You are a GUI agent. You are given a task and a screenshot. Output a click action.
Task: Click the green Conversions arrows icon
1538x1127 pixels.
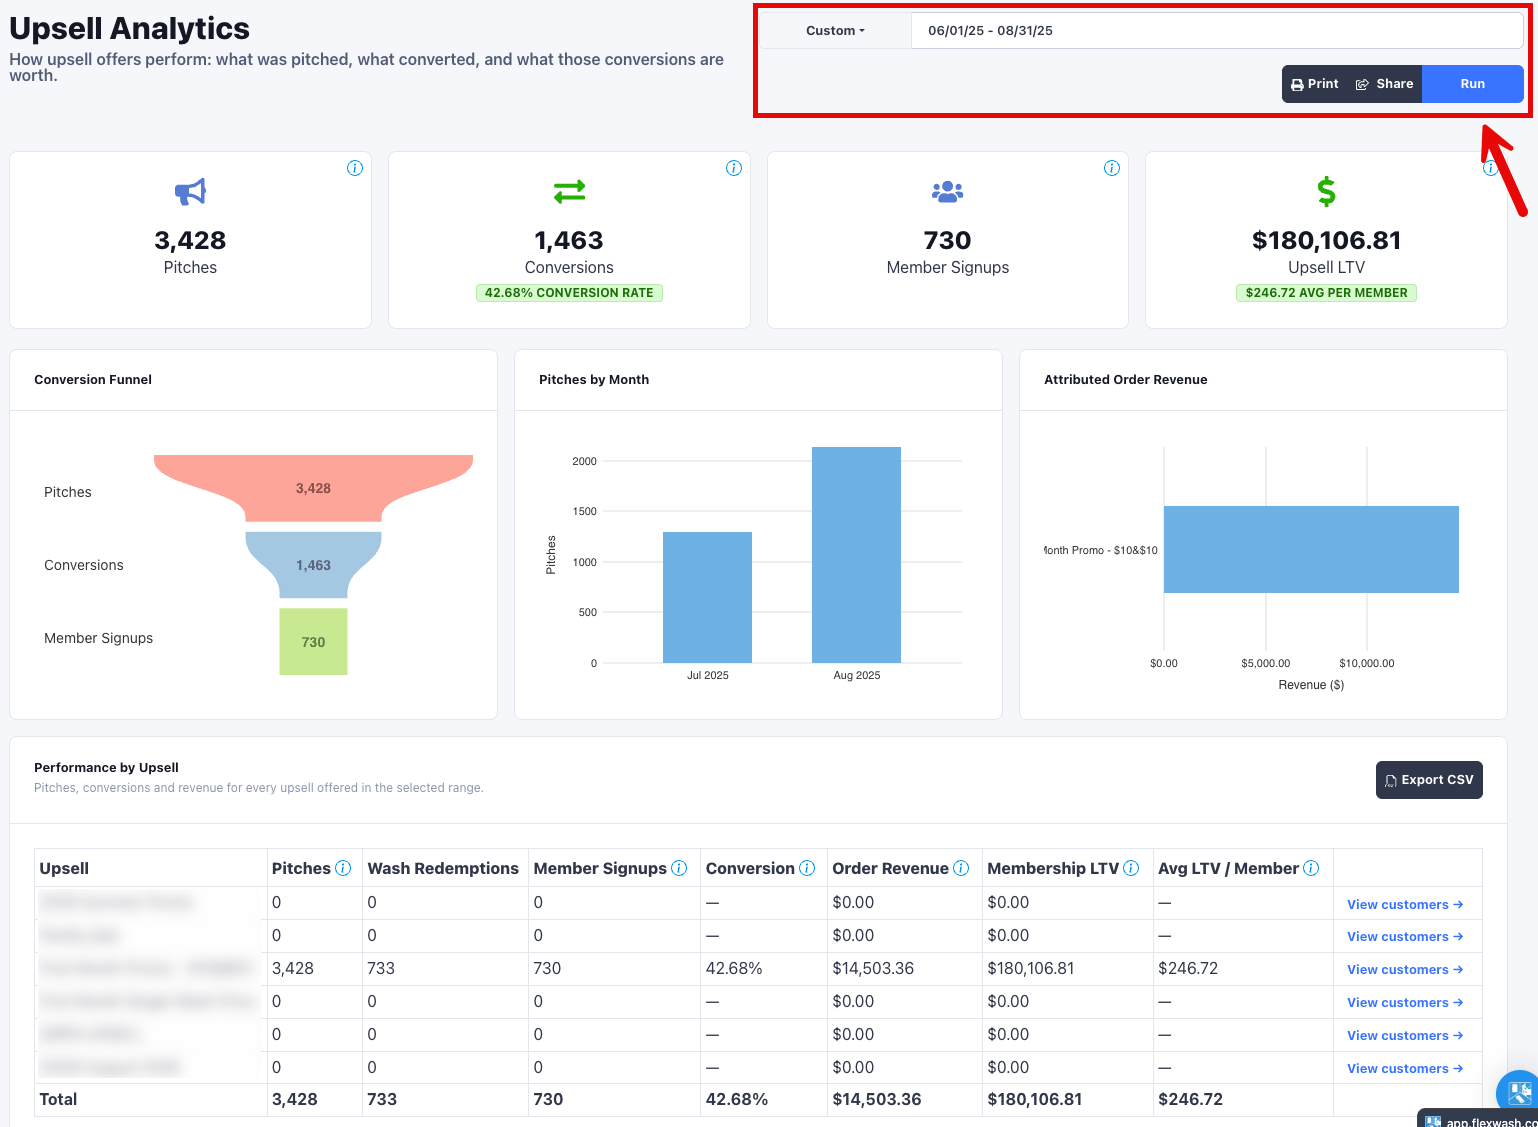pyautogui.click(x=569, y=190)
